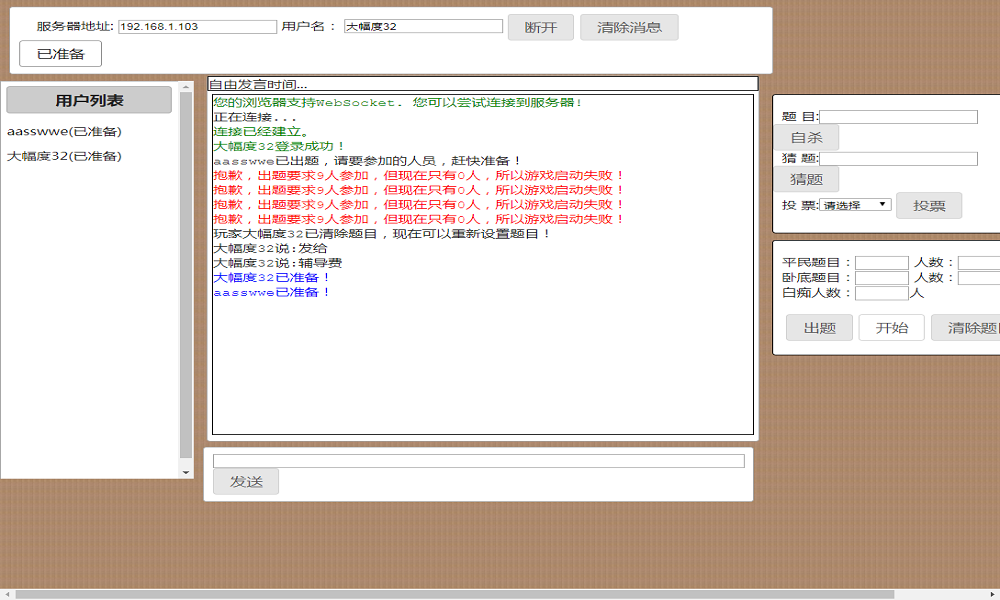The image size is (1000, 600).
Task: Click the 平民题目 input field
Action: point(881,263)
